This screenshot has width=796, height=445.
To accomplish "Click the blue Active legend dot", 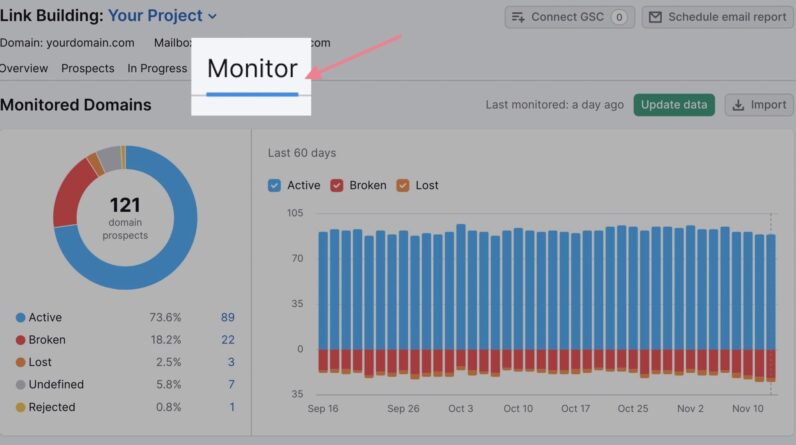I will tap(20, 318).
